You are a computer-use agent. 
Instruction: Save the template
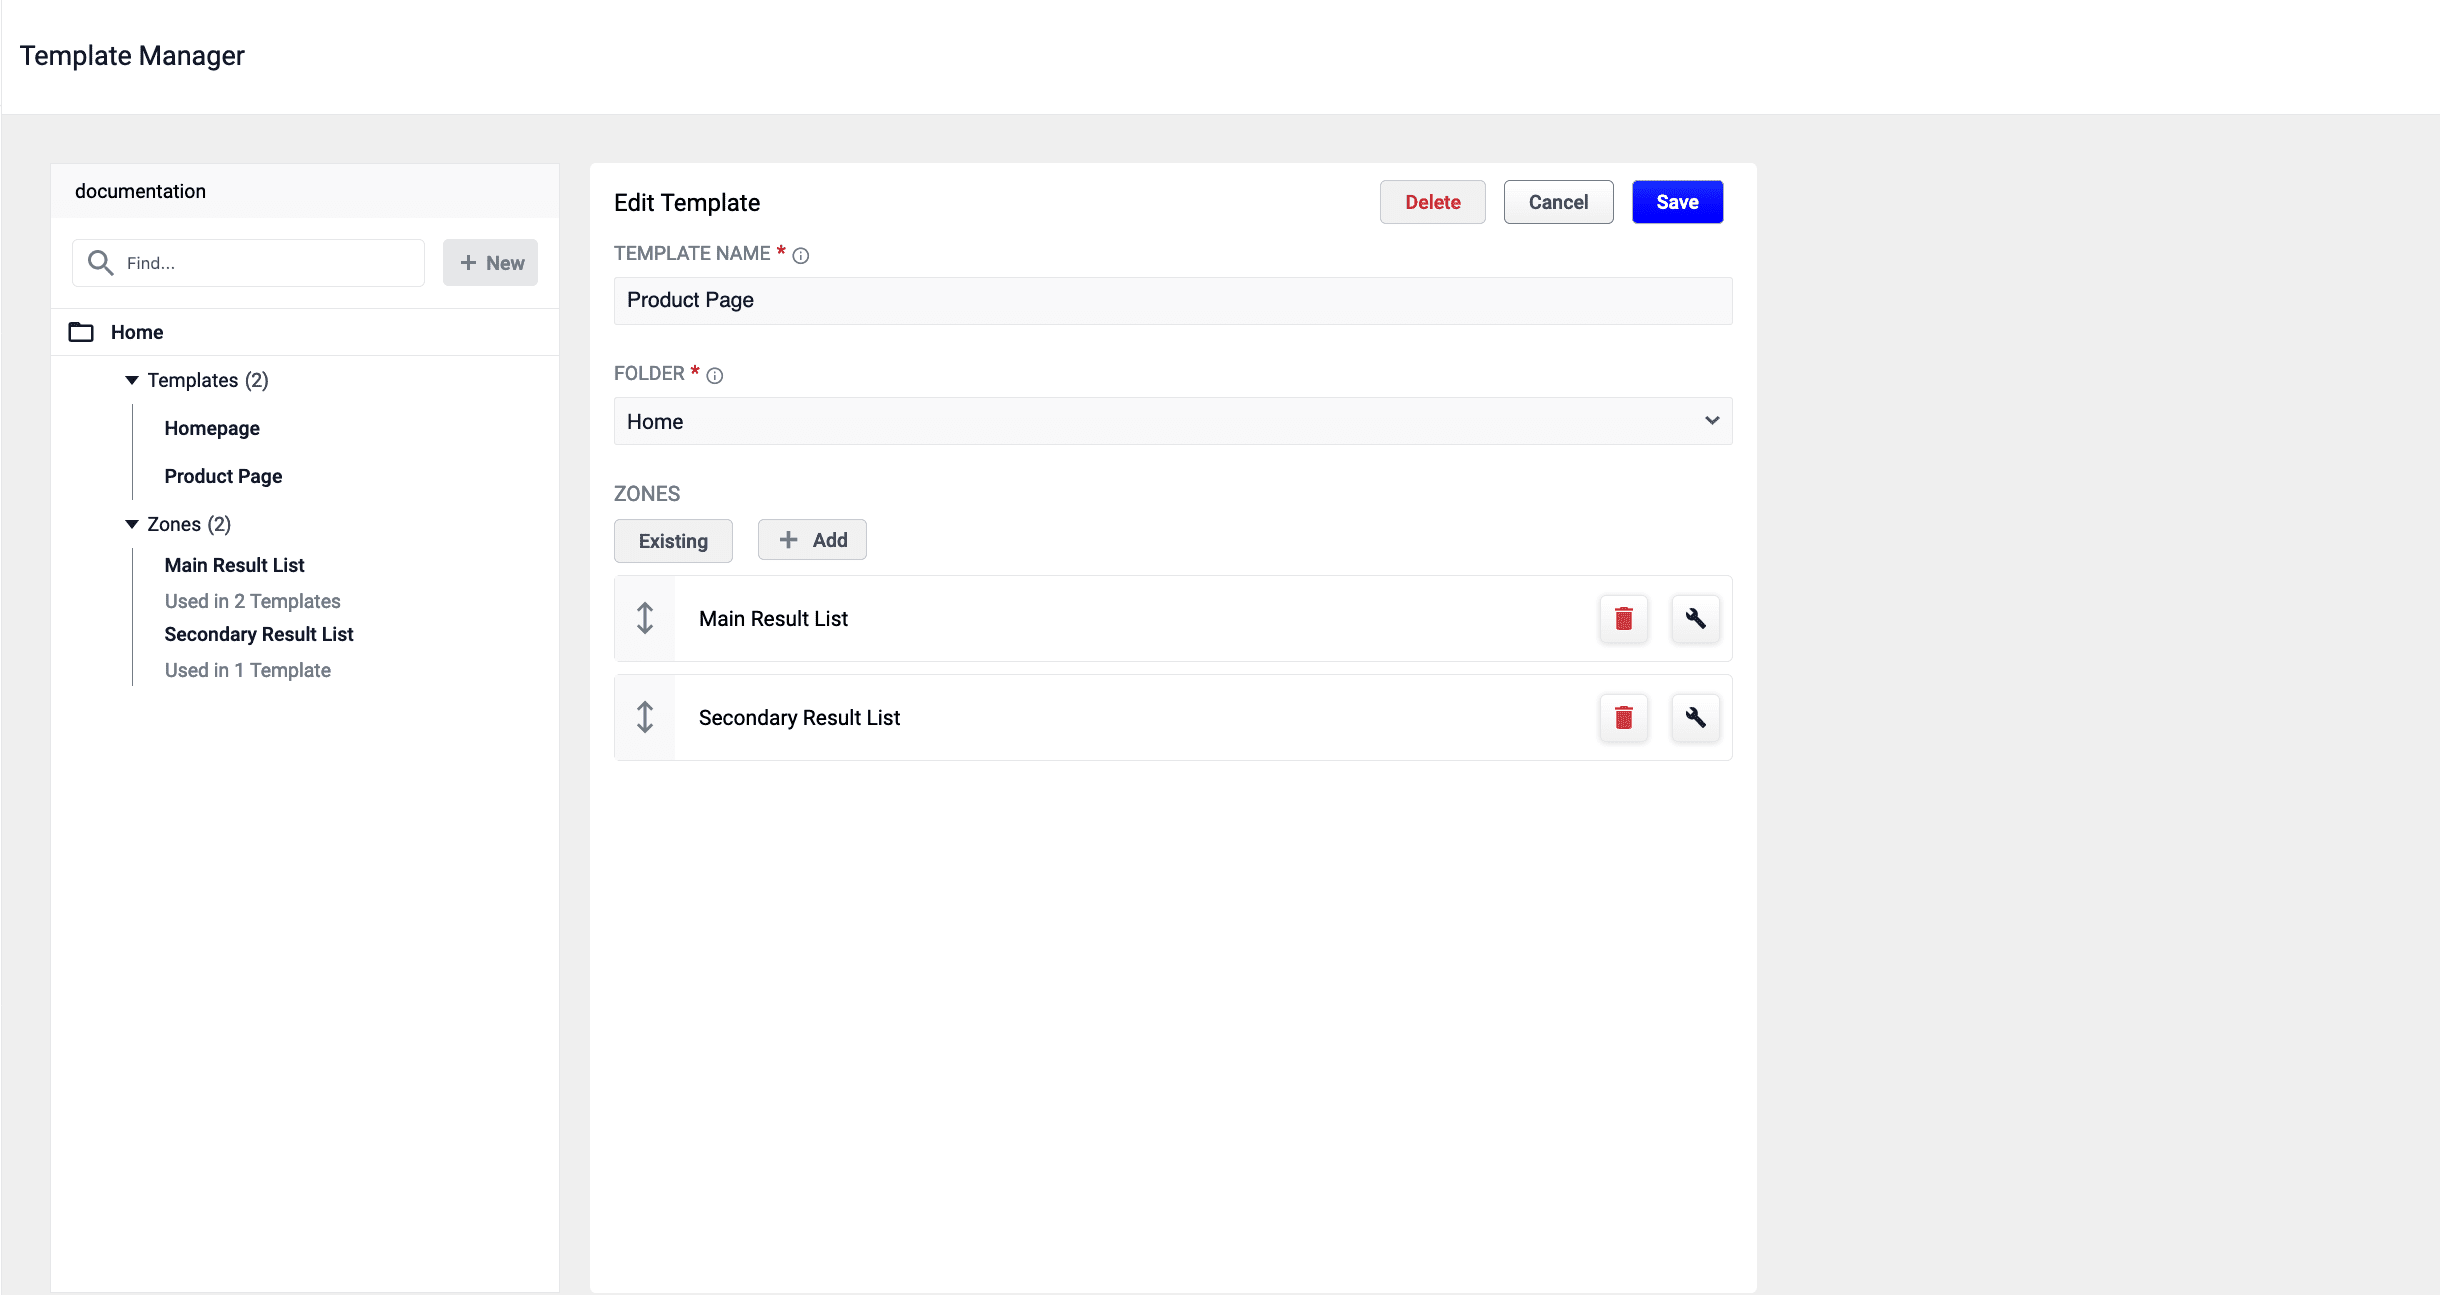[1677, 202]
